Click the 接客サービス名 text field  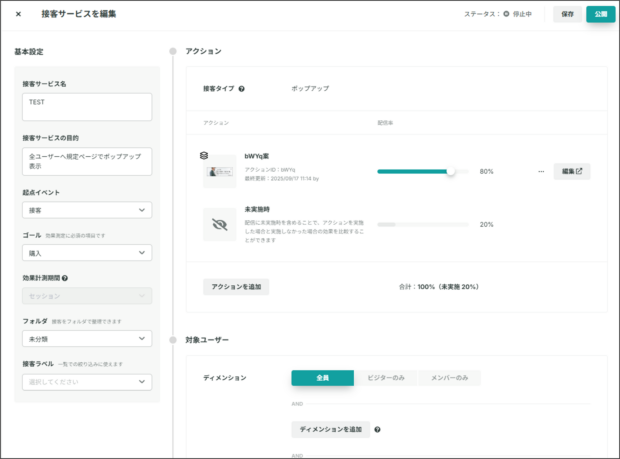87,107
